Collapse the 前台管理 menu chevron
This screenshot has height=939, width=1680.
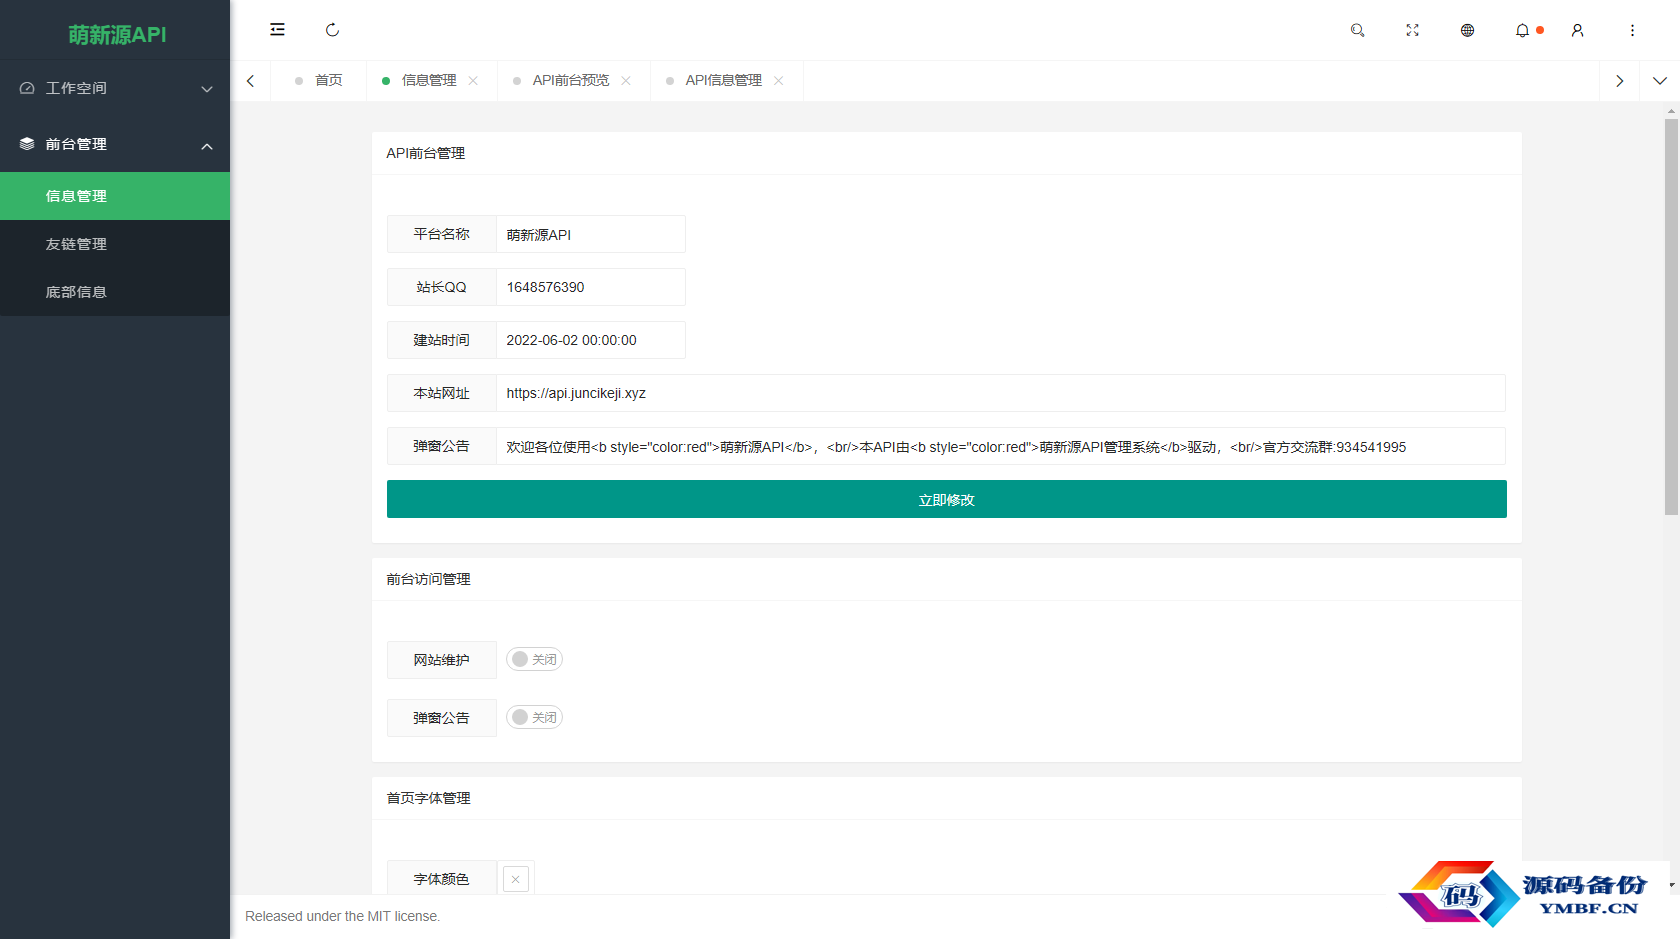(x=207, y=146)
